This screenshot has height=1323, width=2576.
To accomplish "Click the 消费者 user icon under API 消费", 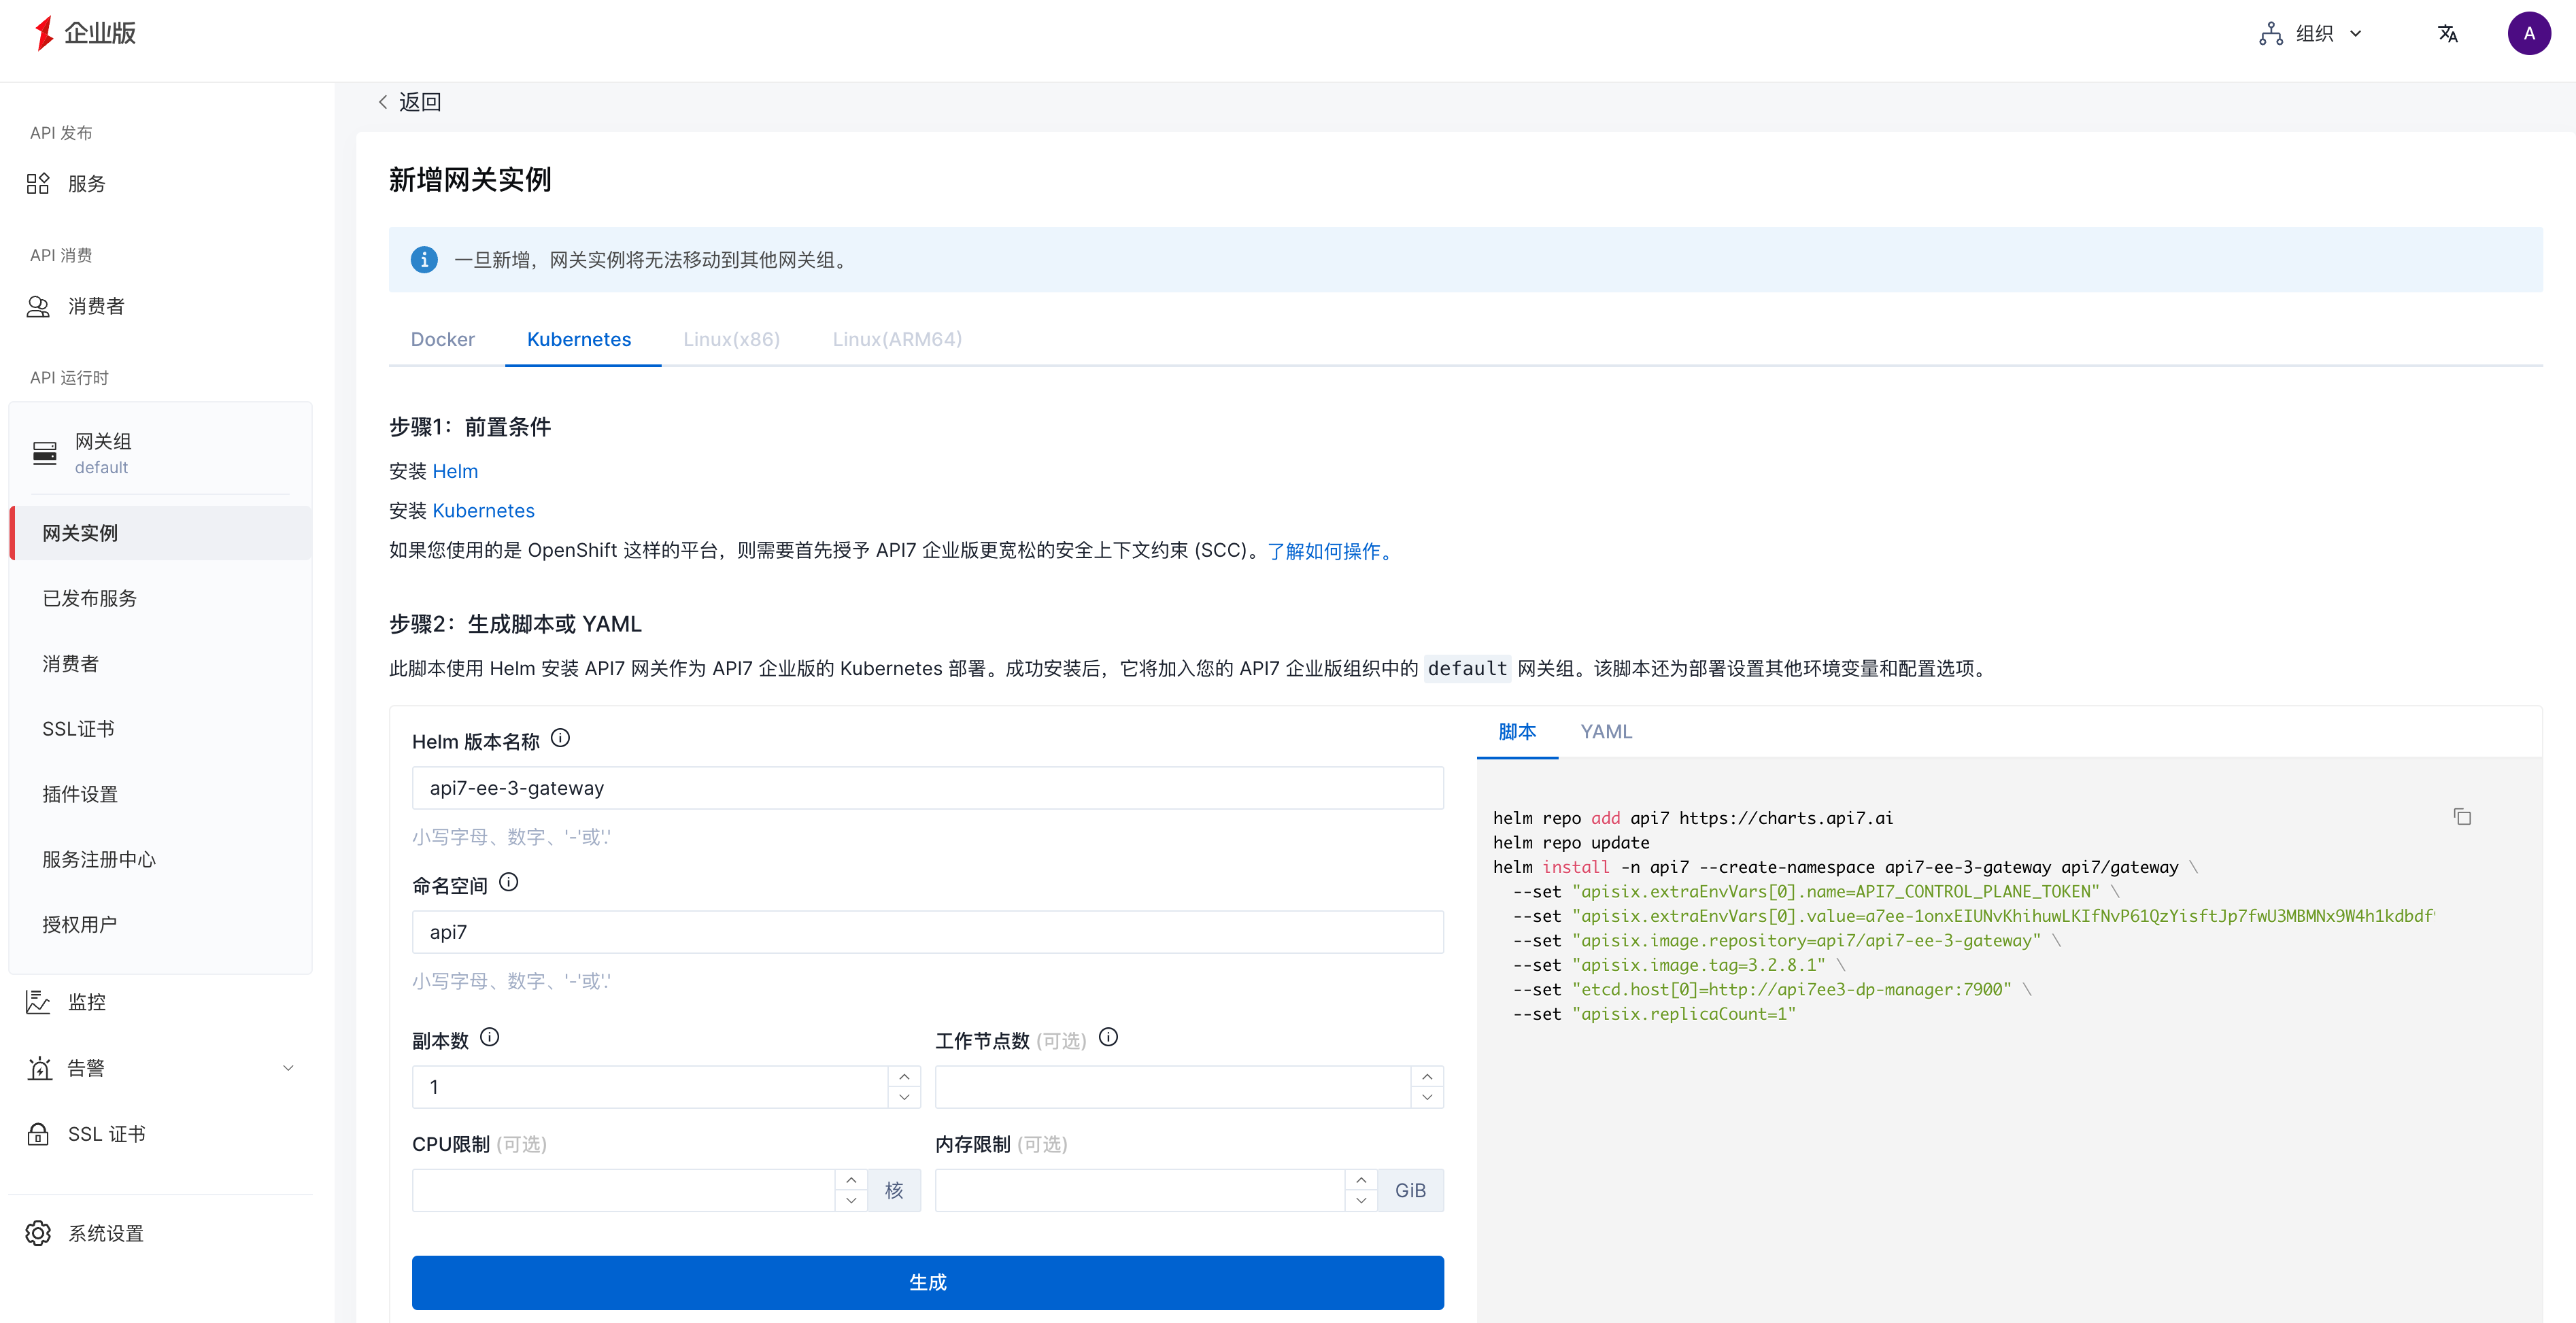I will click(38, 306).
